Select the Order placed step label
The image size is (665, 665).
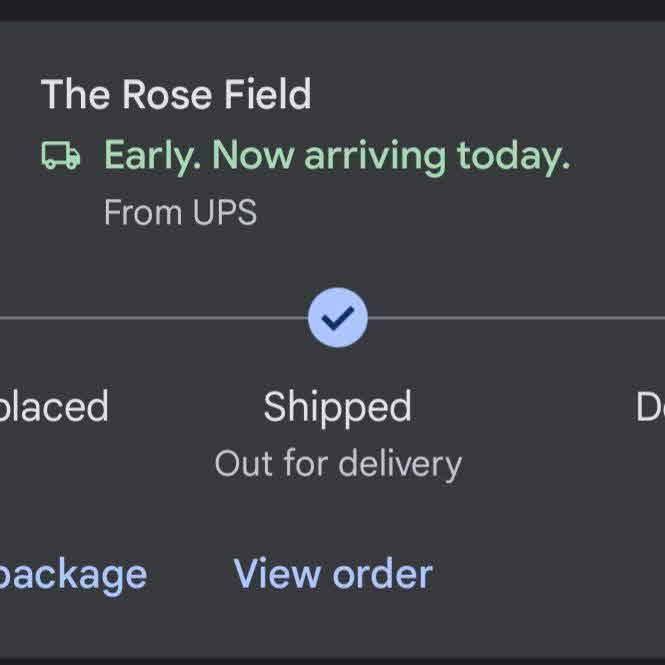coord(53,407)
